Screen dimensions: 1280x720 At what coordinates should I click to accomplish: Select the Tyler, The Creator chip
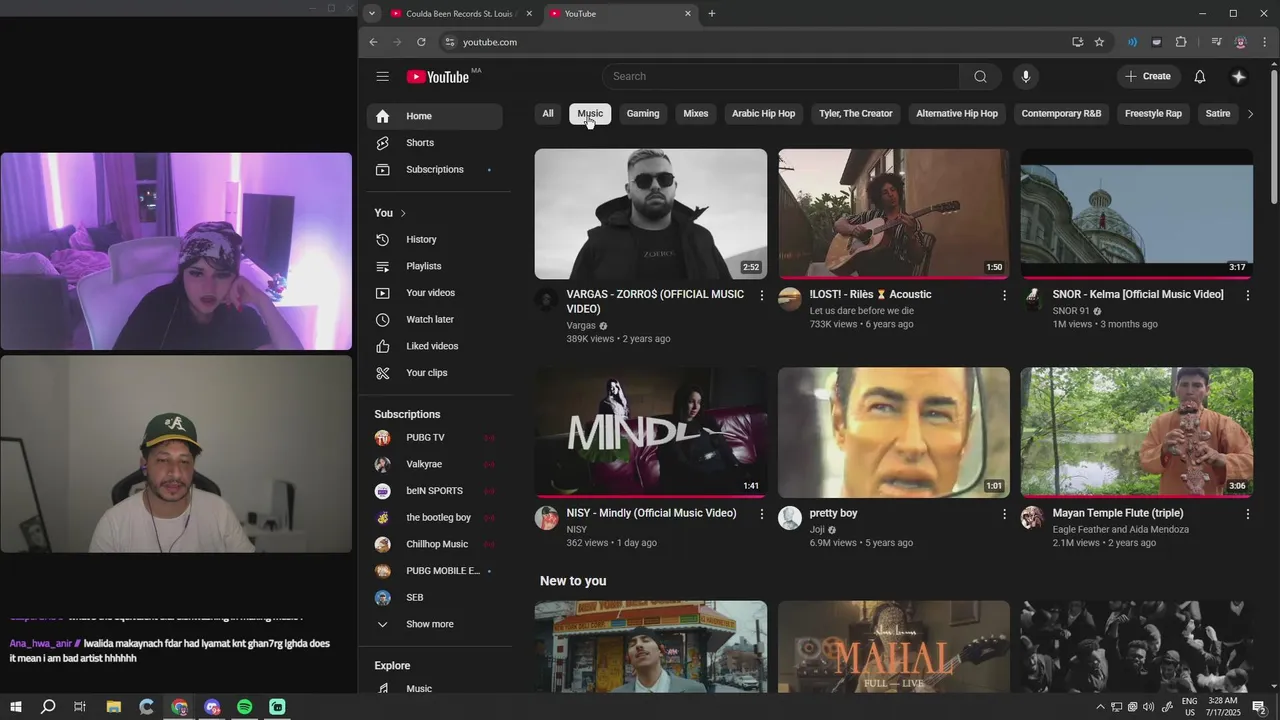pos(856,114)
